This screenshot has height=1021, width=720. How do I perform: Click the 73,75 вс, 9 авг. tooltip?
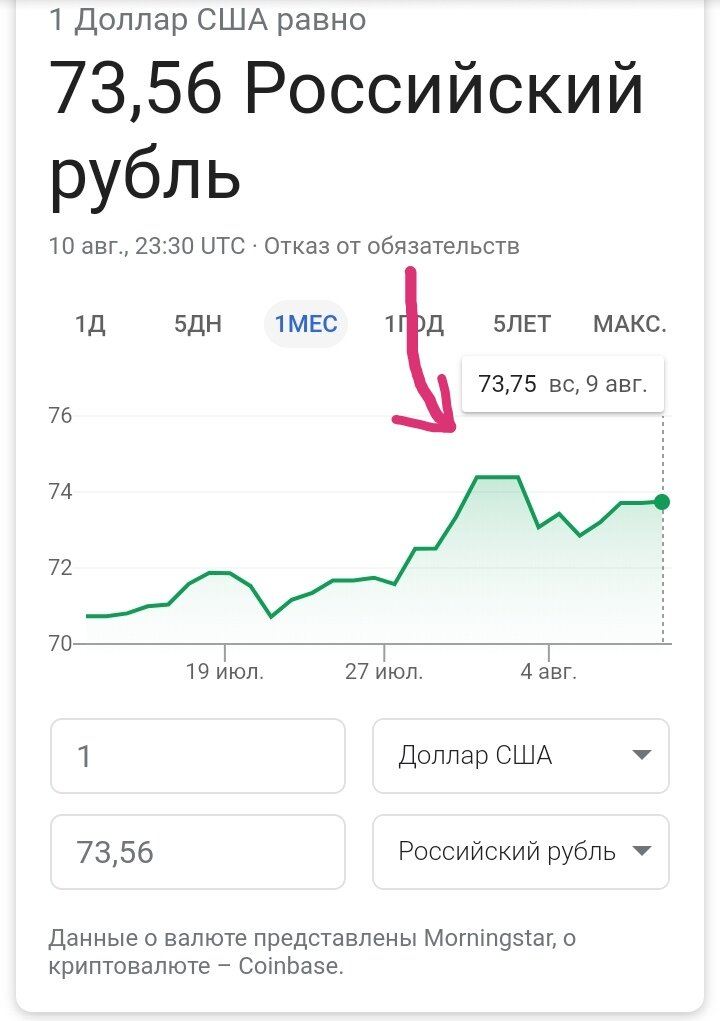(x=562, y=384)
